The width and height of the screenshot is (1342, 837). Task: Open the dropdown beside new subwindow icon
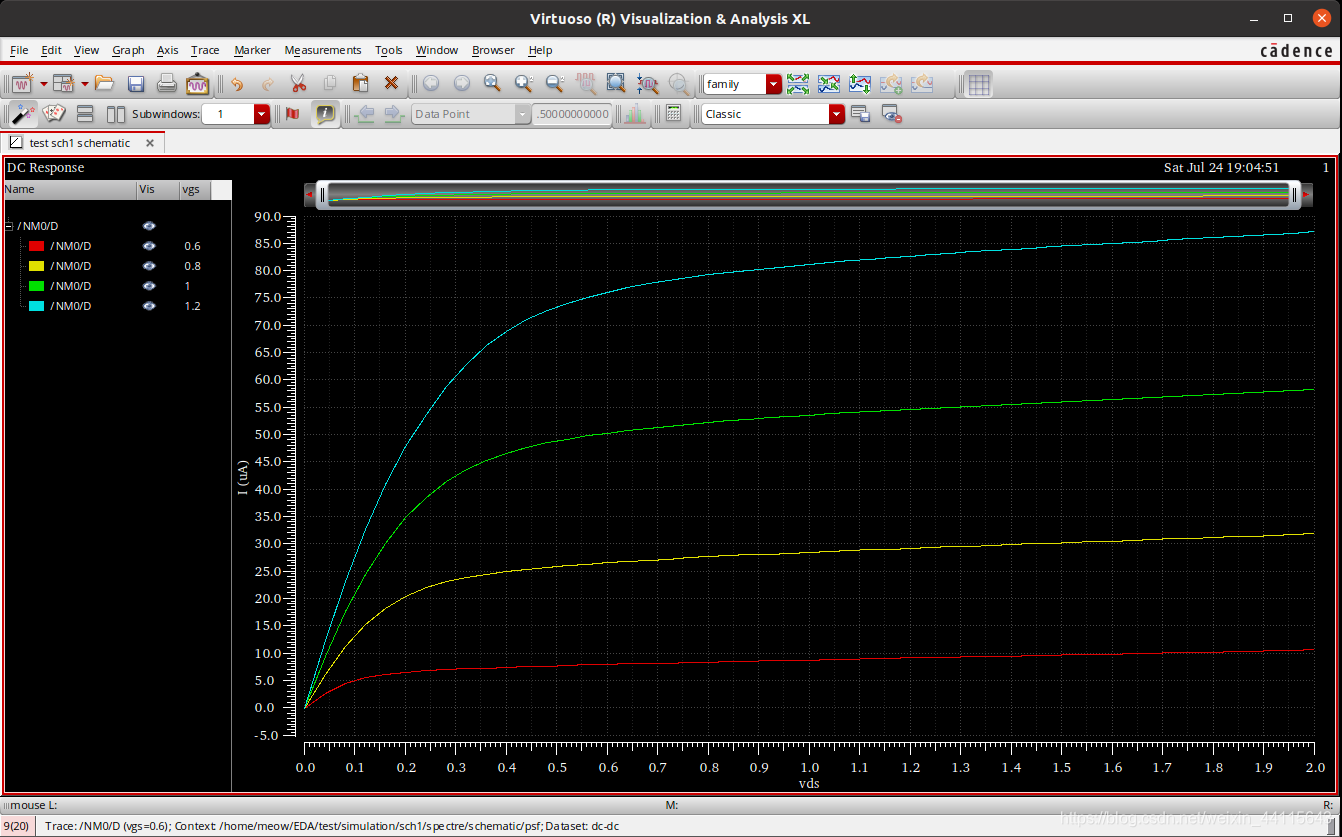85,84
